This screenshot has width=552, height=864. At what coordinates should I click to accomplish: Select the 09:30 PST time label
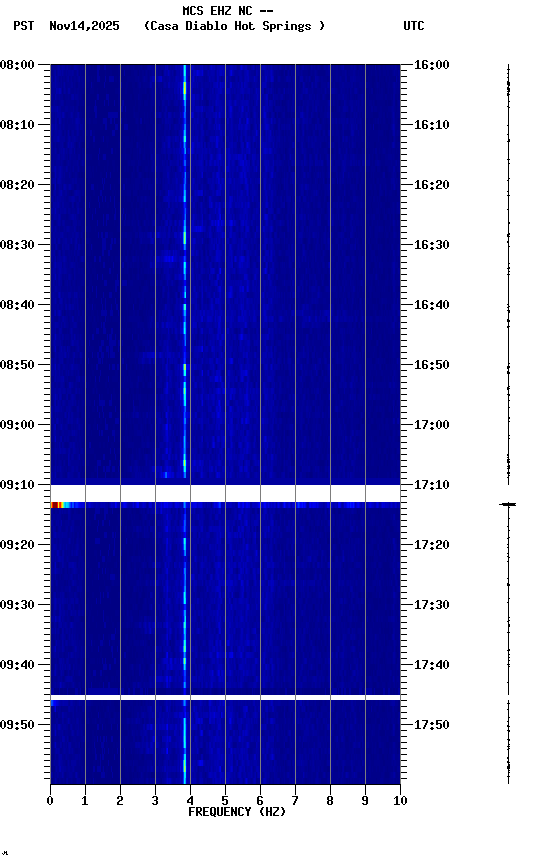17,605
